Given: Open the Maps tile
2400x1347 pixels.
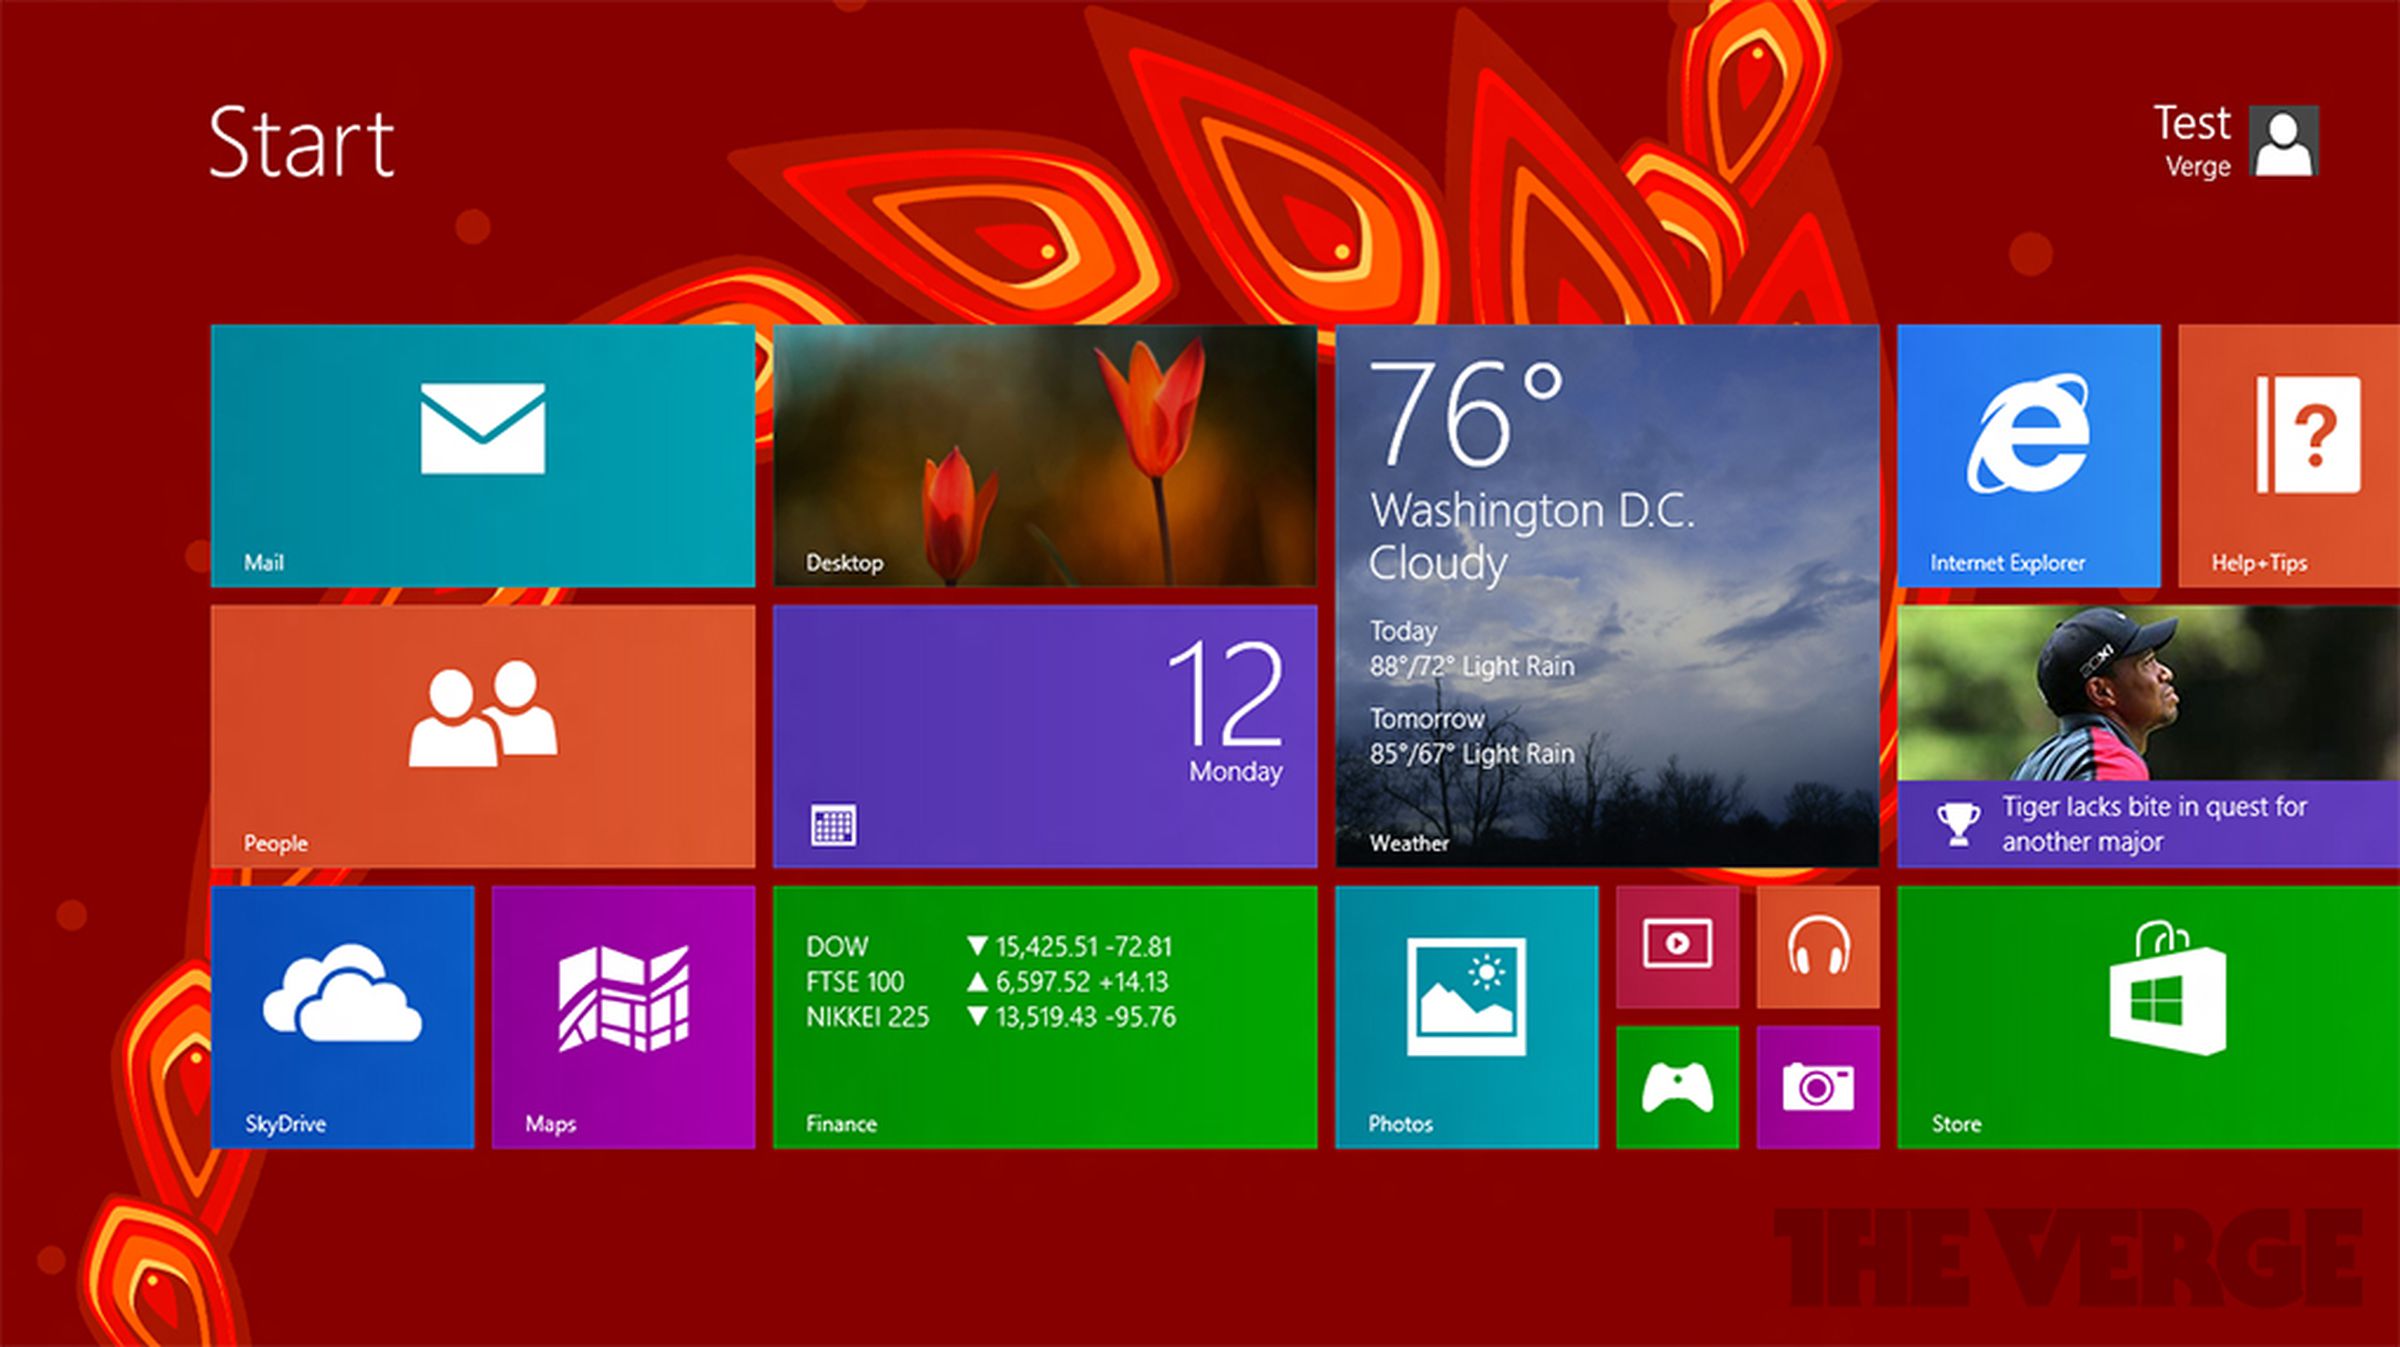Looking at the screenshot, I should (x=623, y=1017).
